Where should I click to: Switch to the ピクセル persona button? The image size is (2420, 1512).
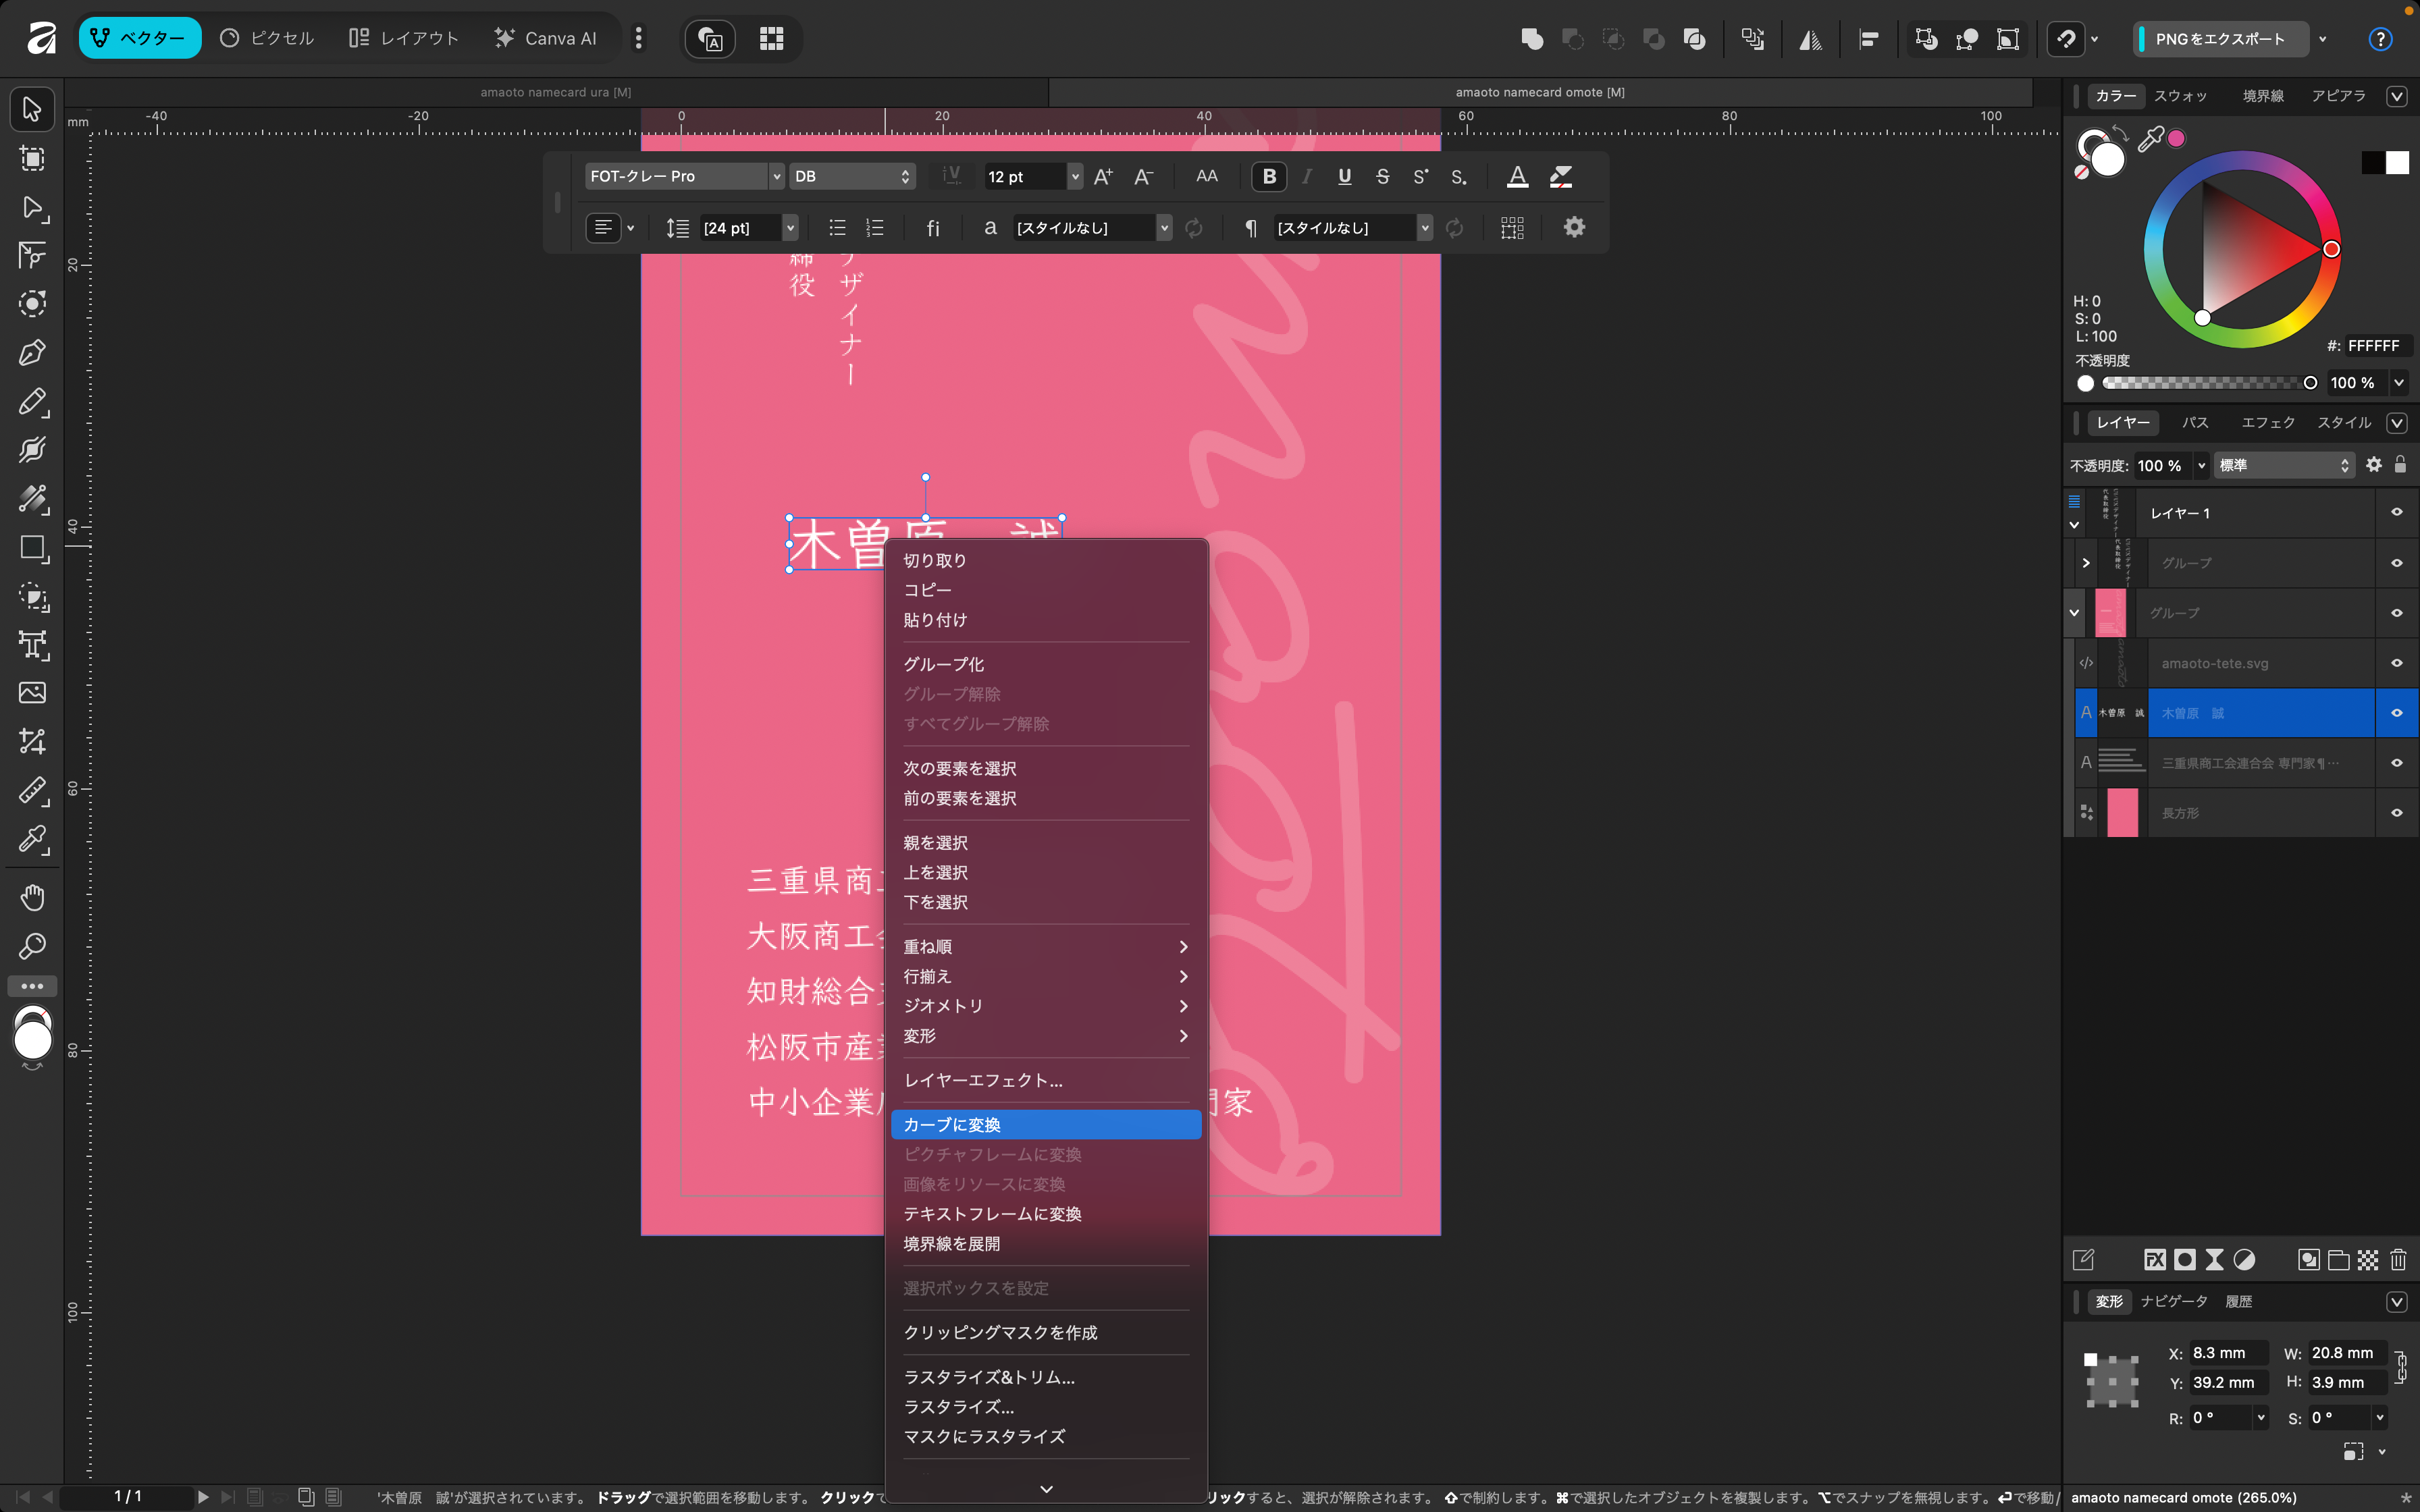pos(267,39)
